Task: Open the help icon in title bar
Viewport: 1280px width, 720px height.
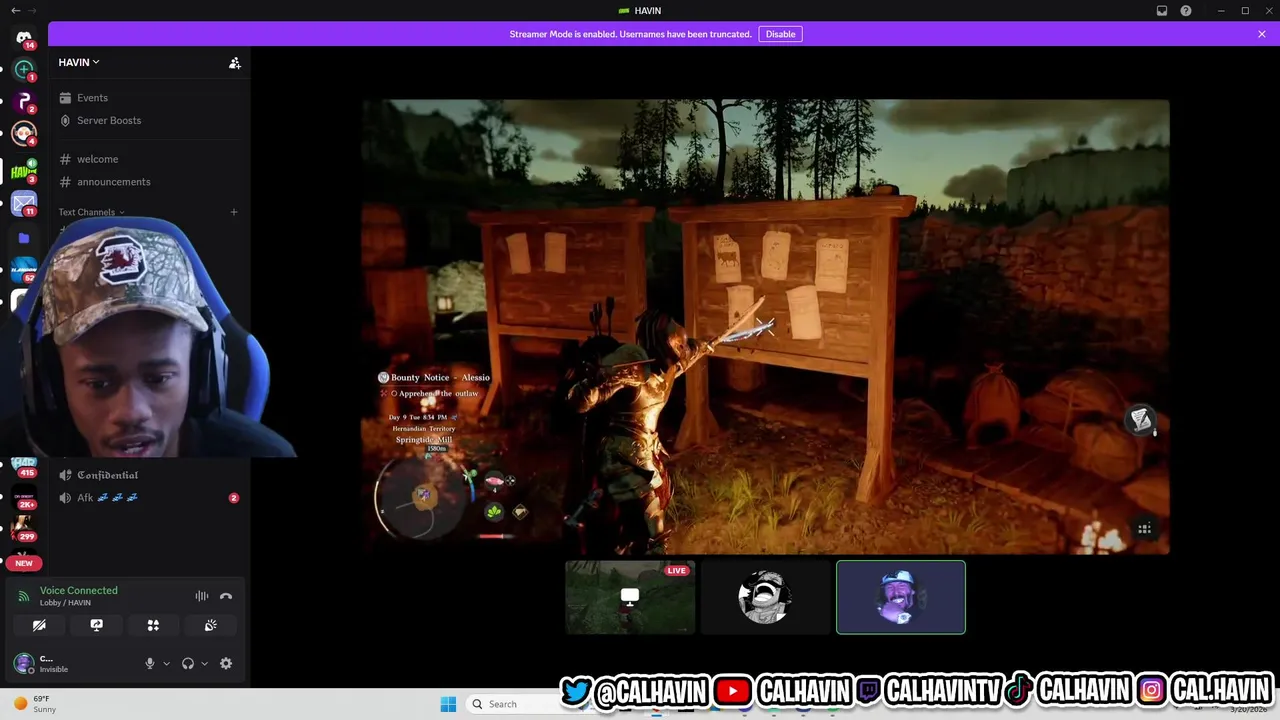Action: point(1186,10)
